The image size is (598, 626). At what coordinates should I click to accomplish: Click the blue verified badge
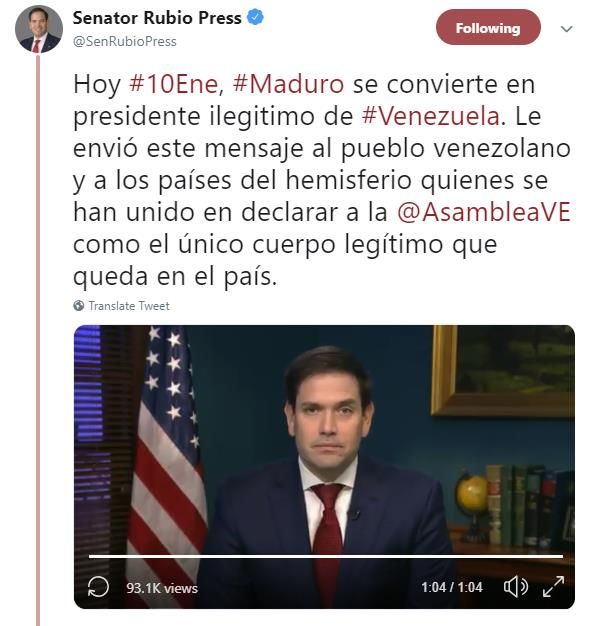pos(255,18)
